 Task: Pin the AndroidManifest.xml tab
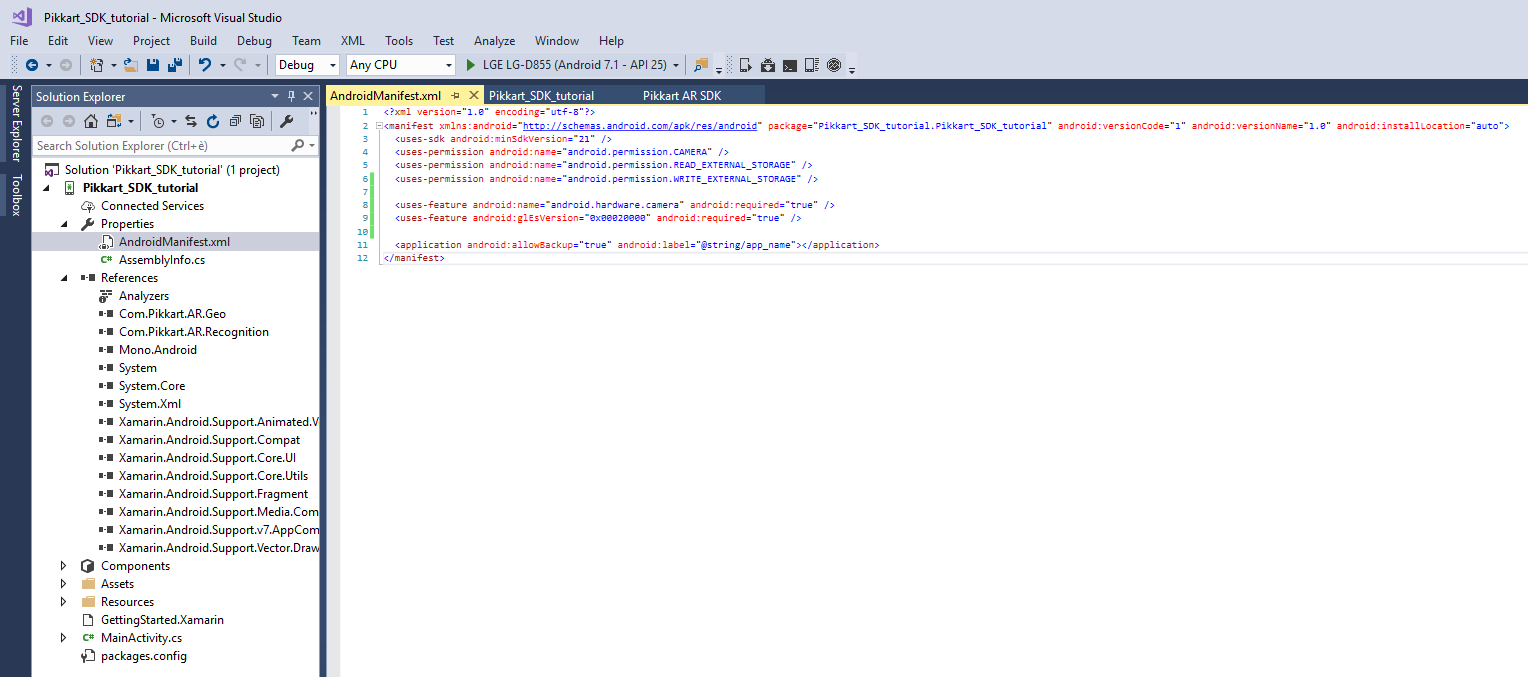pos(455,95)
